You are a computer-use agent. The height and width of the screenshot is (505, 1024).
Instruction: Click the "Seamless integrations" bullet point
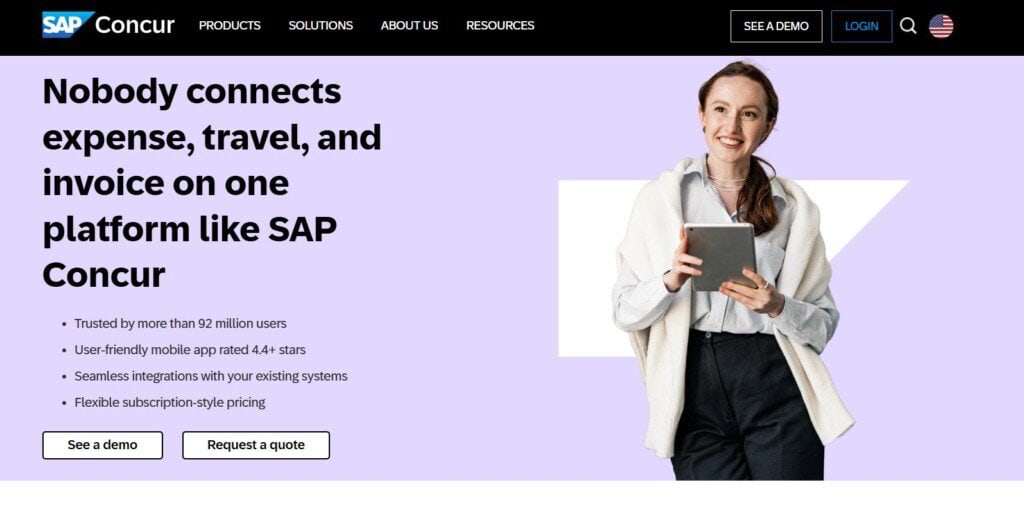coord(210,376)
